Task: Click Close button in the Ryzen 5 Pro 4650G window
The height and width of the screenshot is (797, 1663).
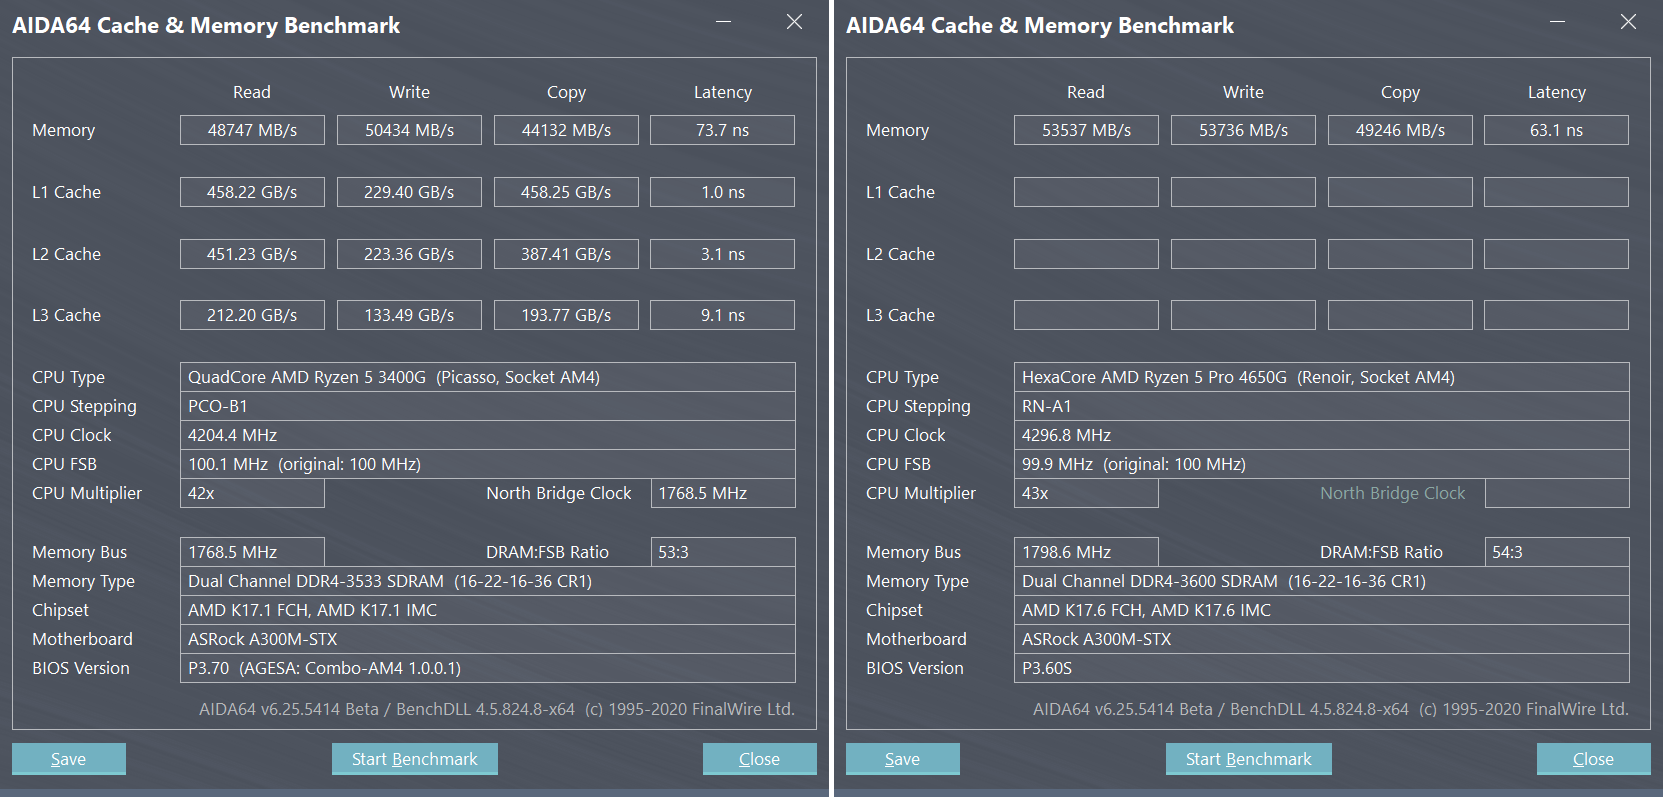Action: [x=1593, y=759]
